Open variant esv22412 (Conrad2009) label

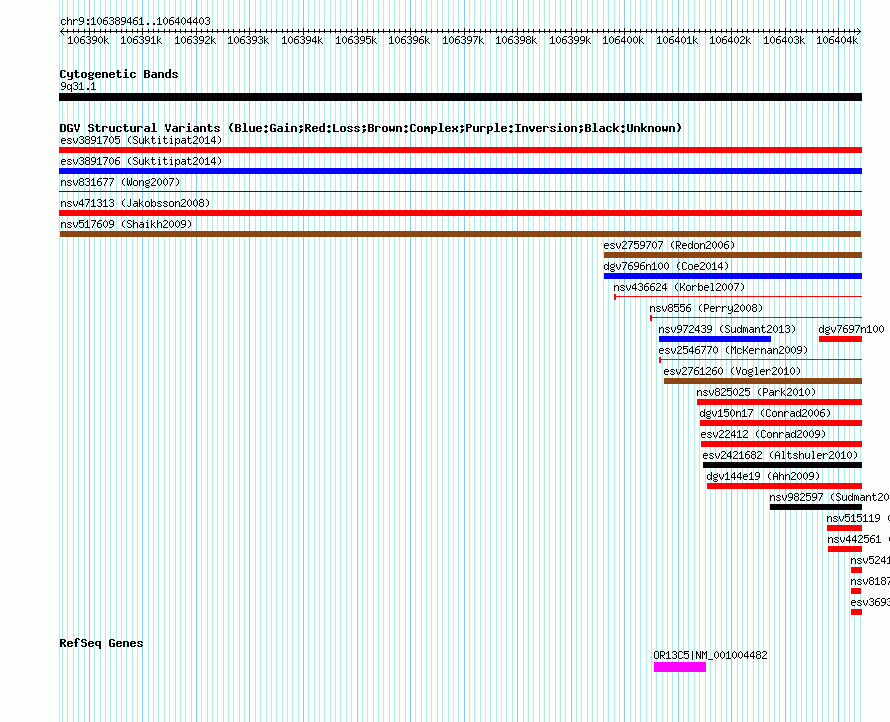[763, 434]
